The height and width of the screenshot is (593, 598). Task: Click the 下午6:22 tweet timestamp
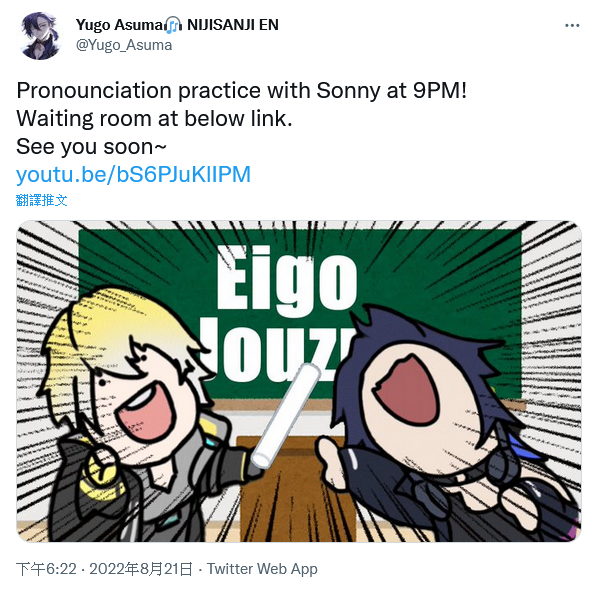(x=46, y=569)
